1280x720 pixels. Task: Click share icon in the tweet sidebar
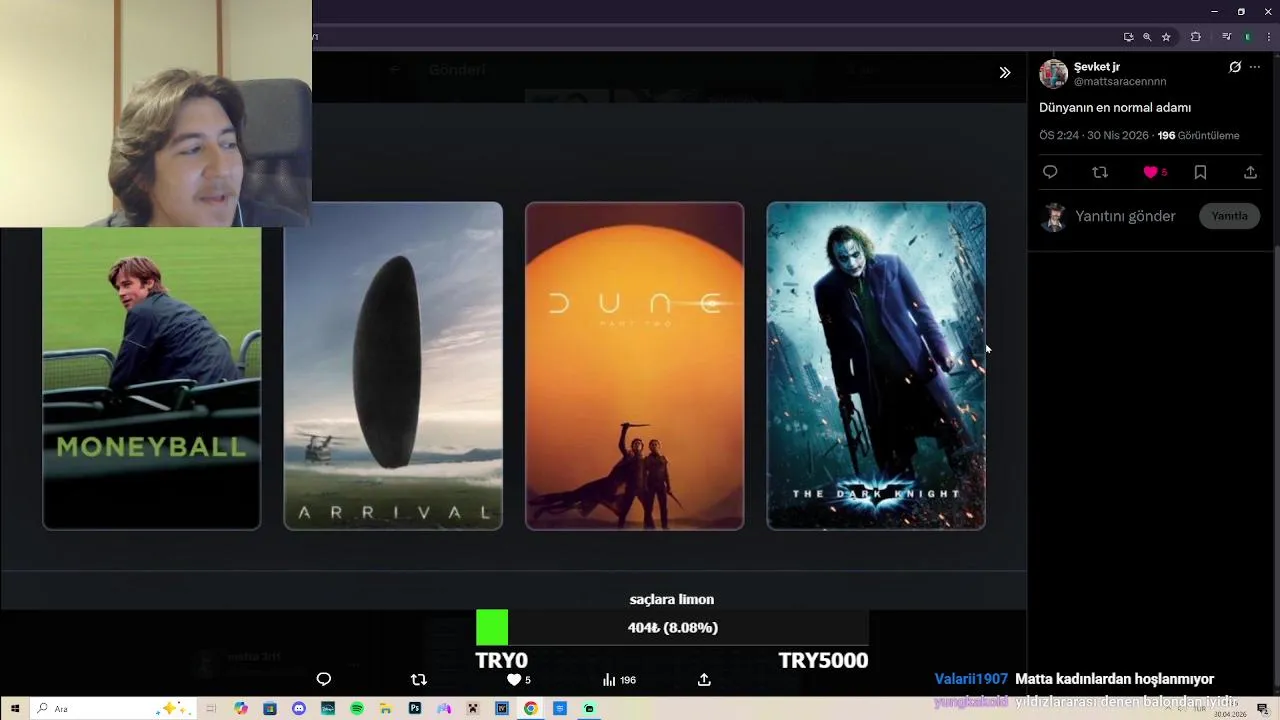pos(1250,172)
